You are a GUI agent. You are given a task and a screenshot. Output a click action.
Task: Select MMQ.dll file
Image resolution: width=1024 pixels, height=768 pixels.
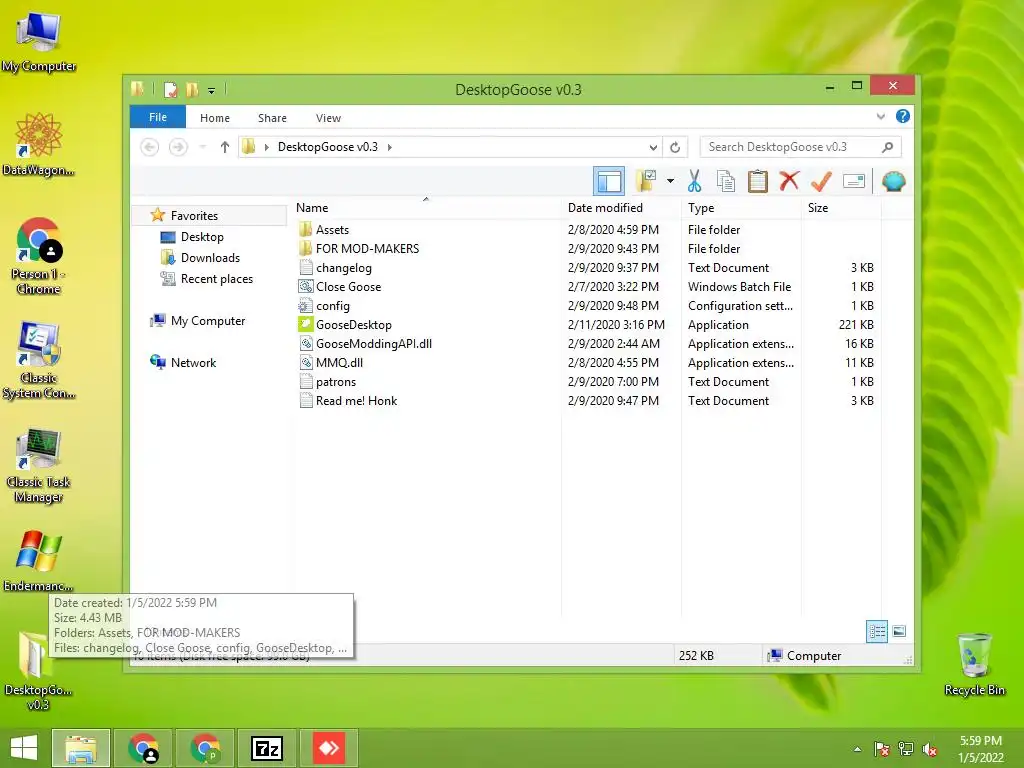click(340, 362)
